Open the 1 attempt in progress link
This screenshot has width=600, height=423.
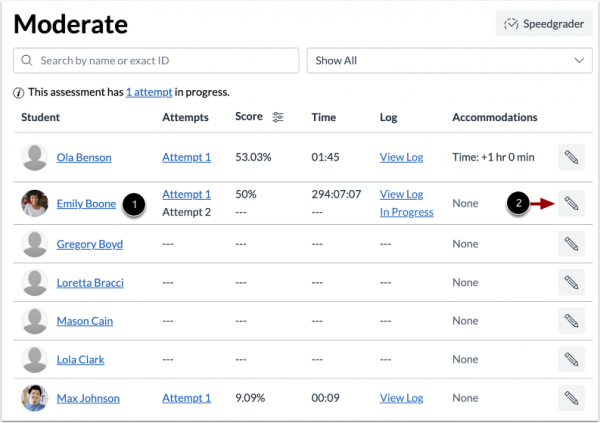pos(148,92)
